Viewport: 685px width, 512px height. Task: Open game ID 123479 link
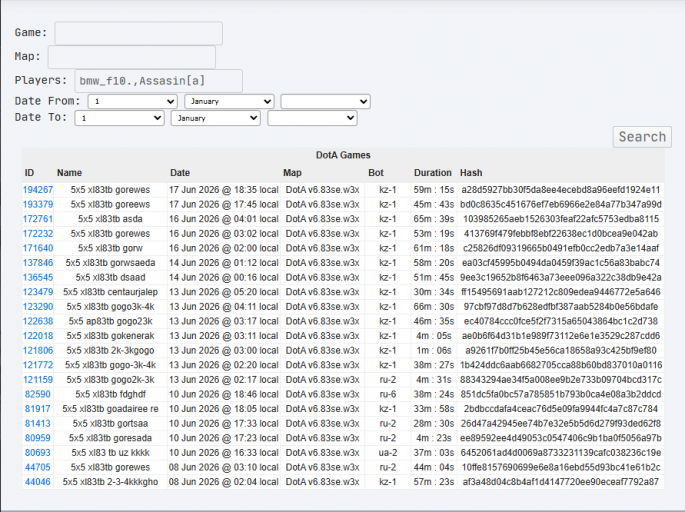point(38,292)
